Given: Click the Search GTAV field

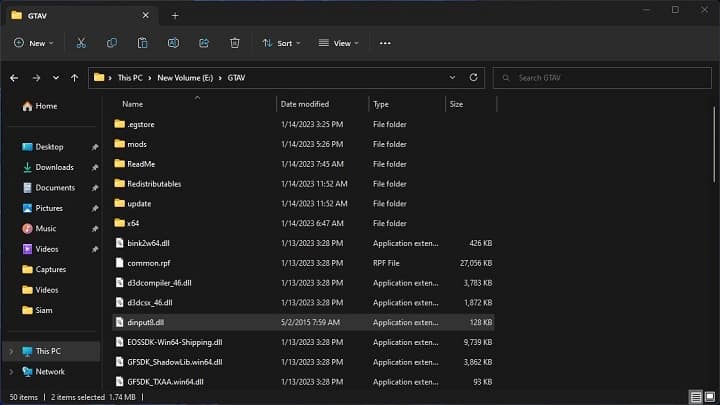Looking at the screenshot, I should point(602,78).
